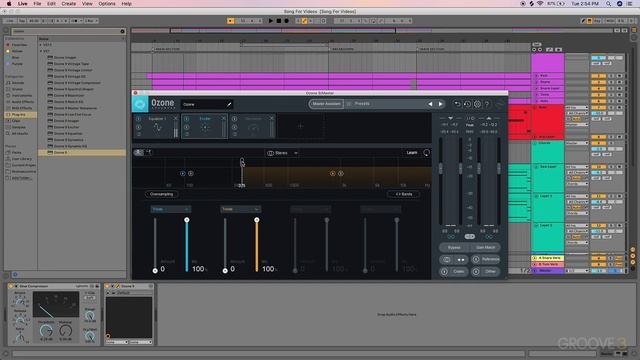Select the highlighted Ozone 9 browser entry
This screenshot has width=640, height=360.
(82, 153)
